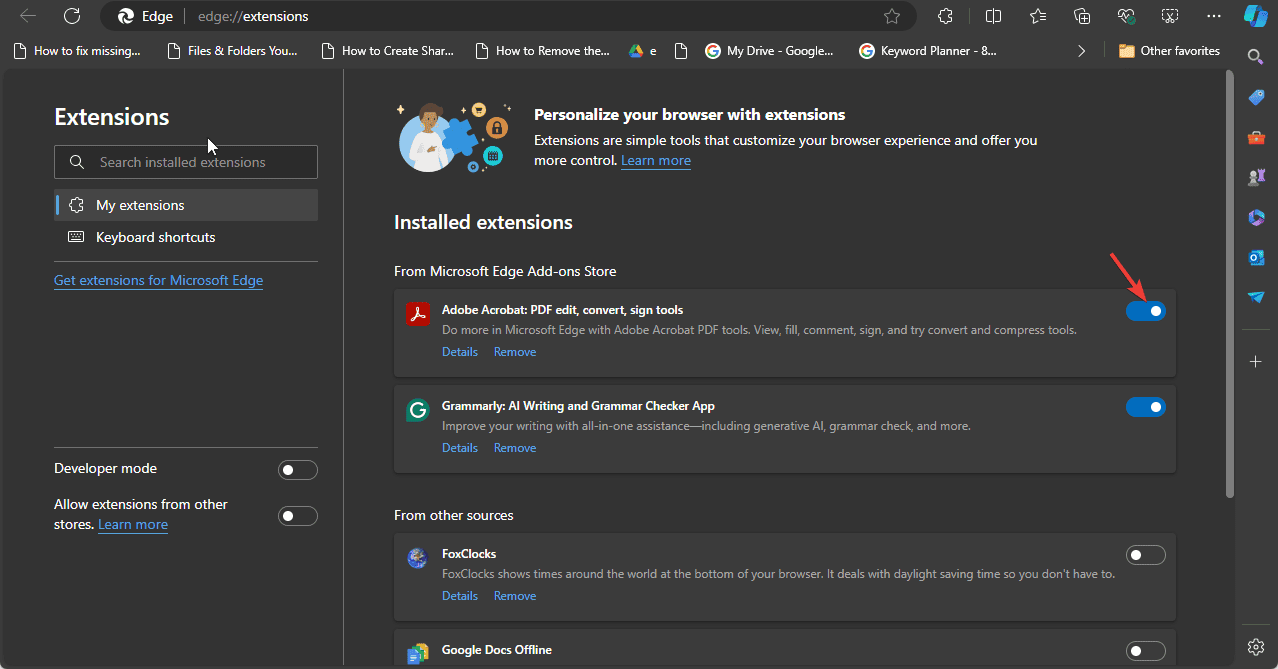This screenshot has width=1278, height=669.
Task: Click the 'From other sources' label
Action: (454, 515)
